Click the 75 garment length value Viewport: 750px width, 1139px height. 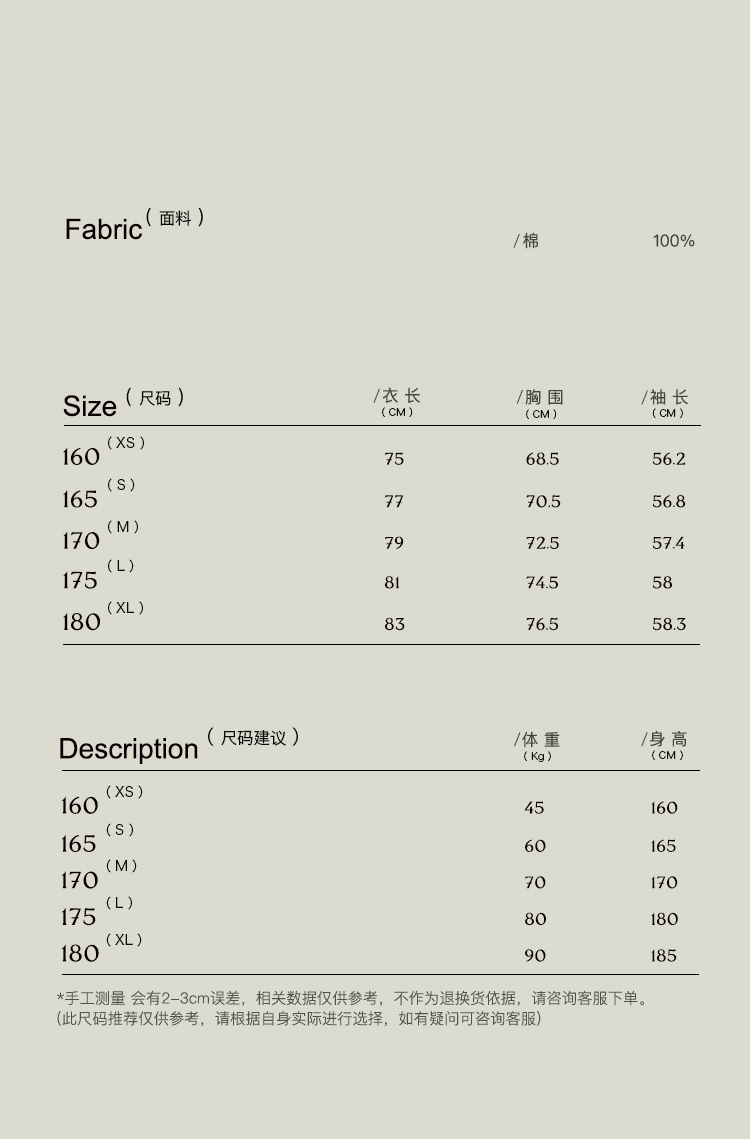394,459
